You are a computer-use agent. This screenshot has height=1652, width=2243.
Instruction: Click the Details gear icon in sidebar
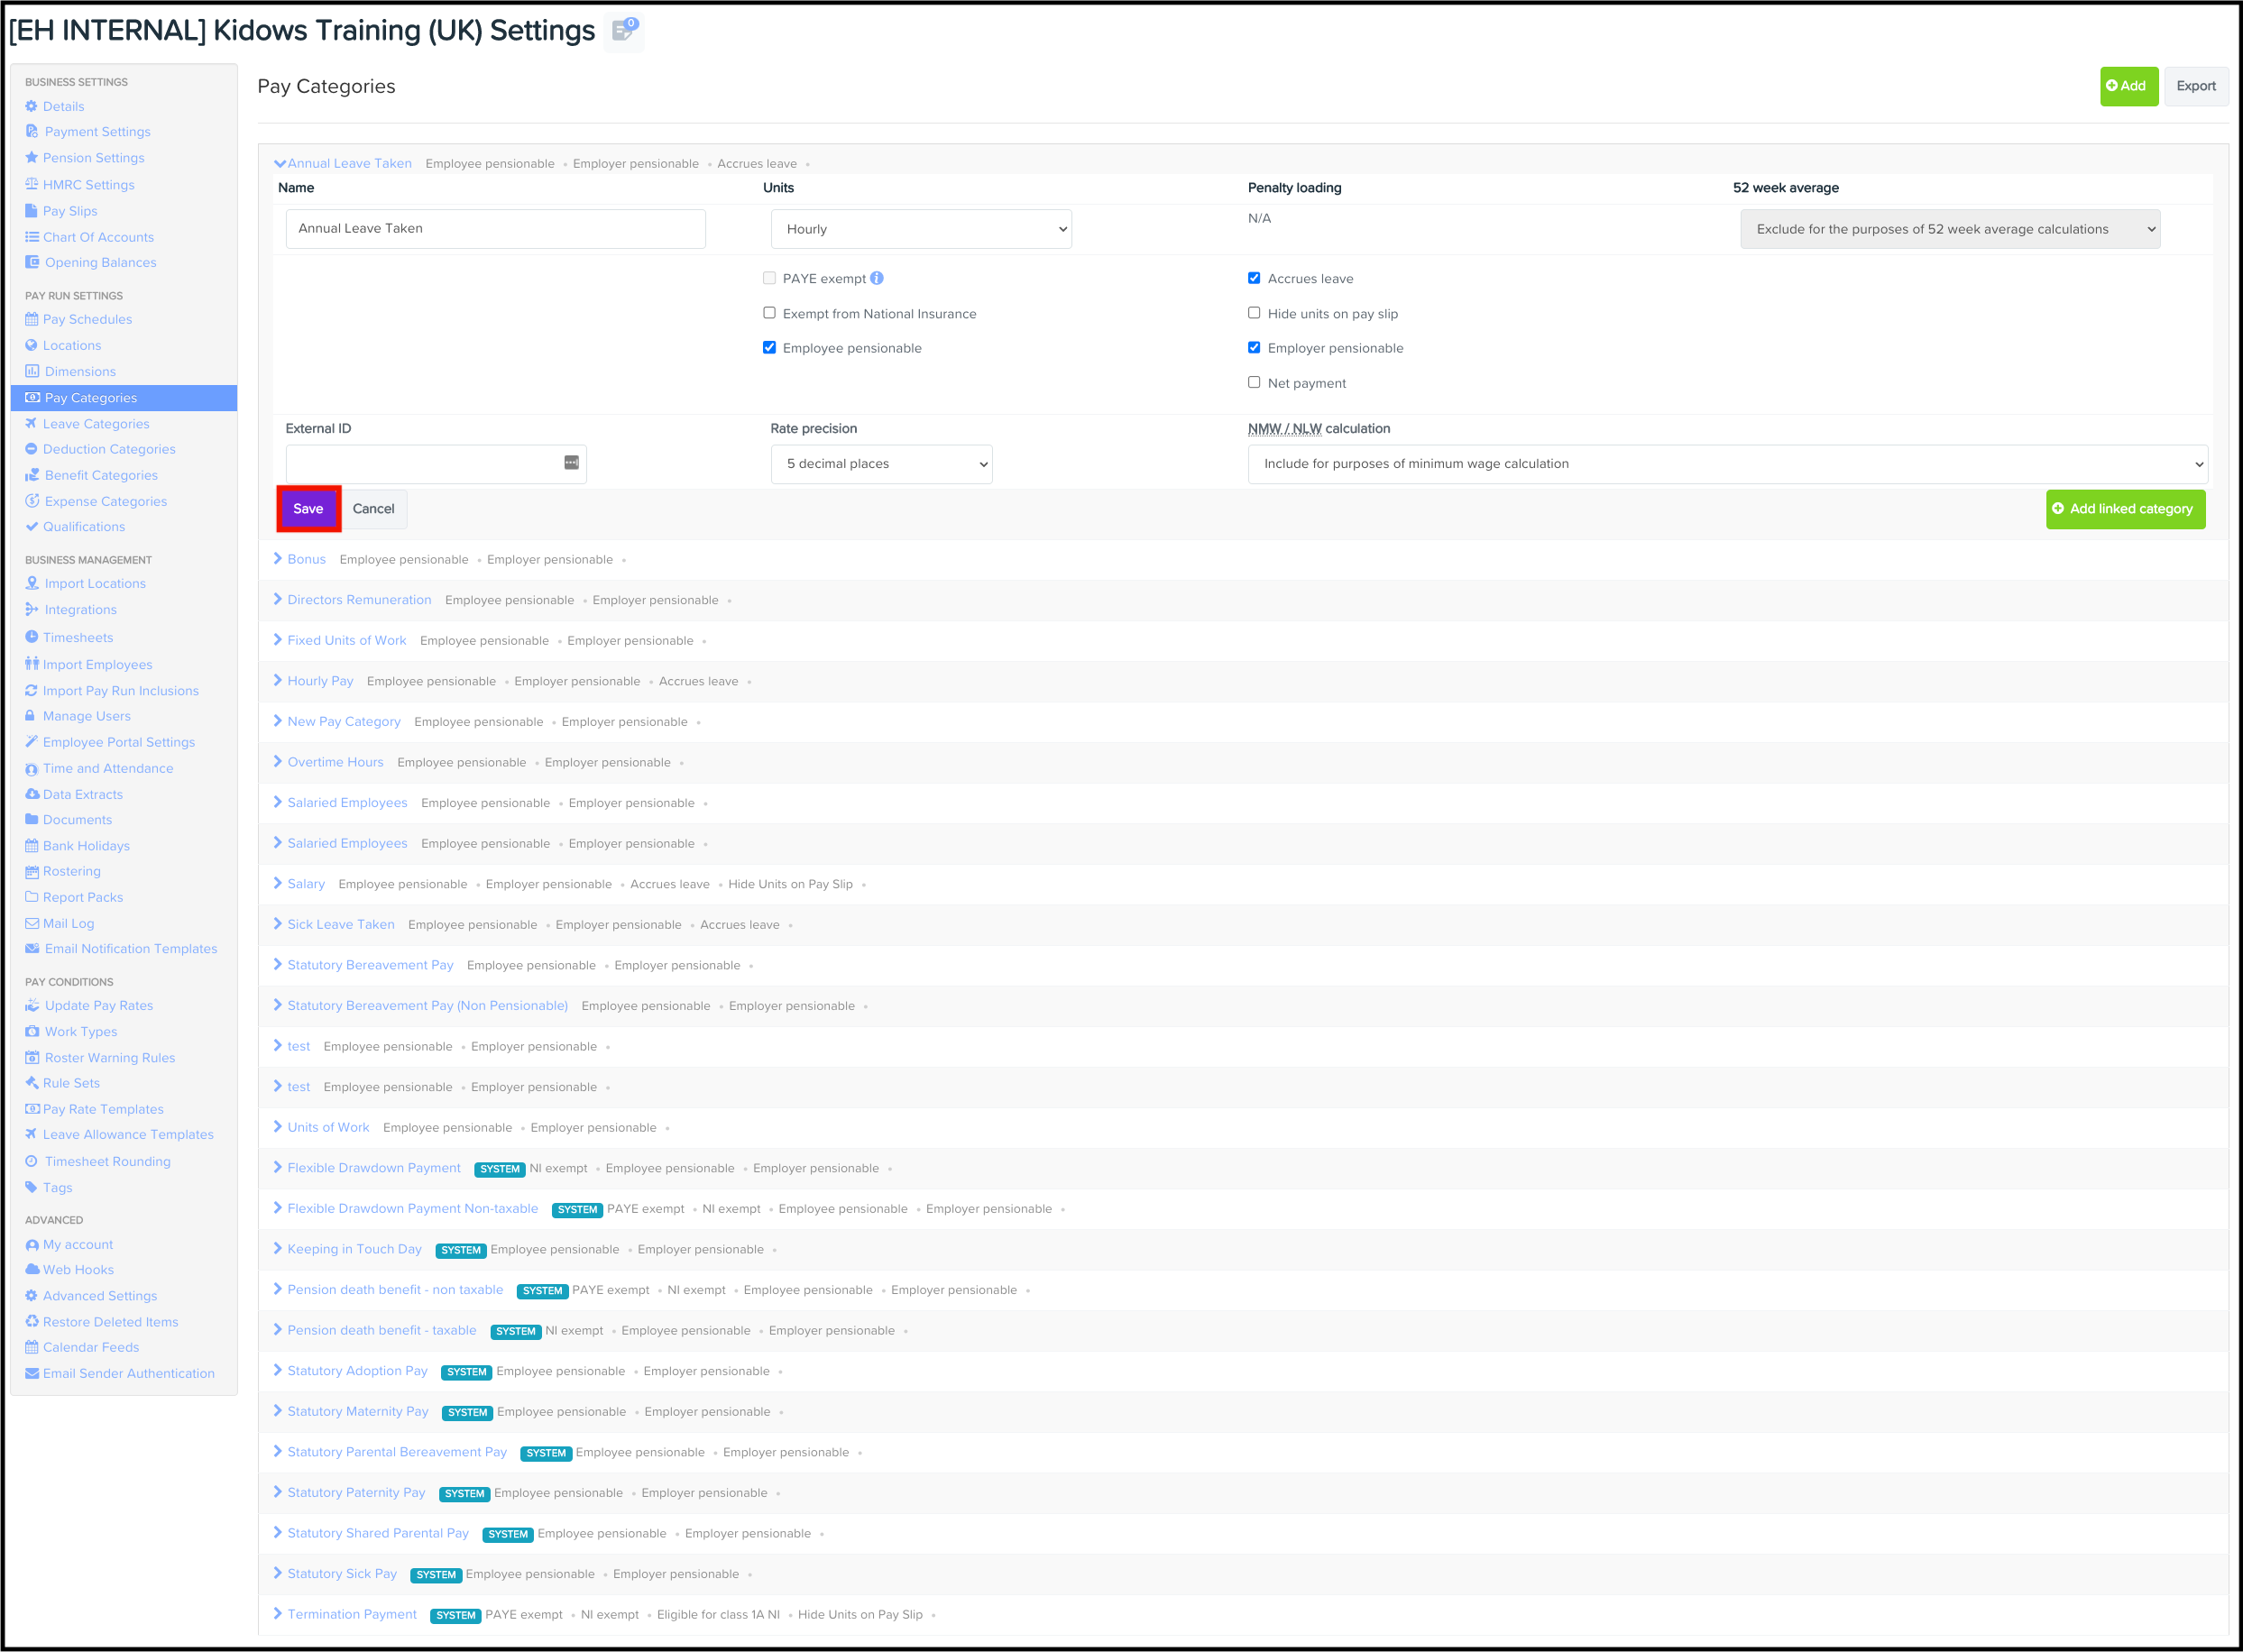[x=31, y=106]
